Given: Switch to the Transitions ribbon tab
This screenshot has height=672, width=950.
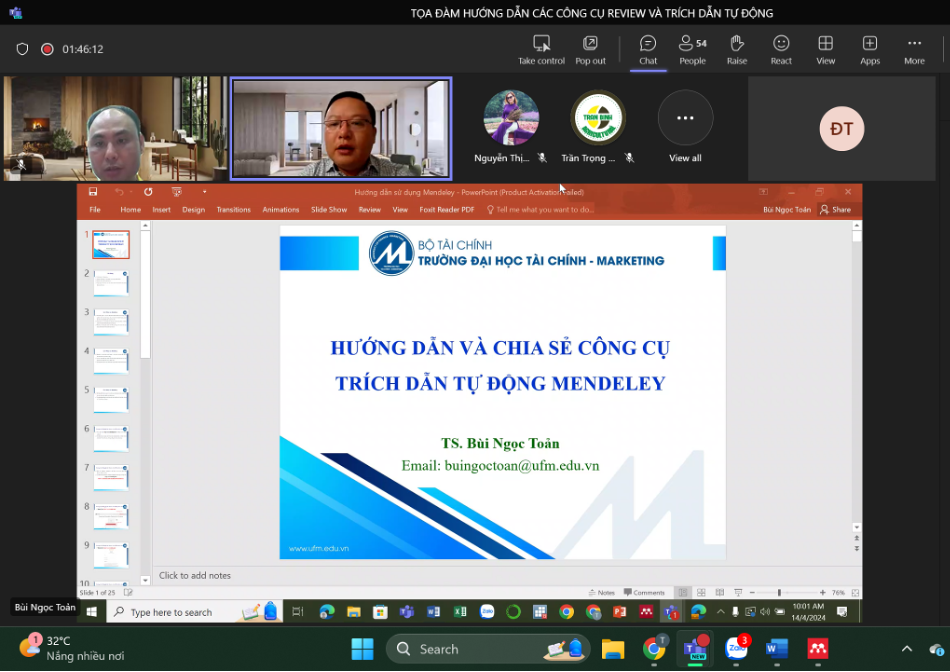Looking at the screenshot, I should (233, 210).
